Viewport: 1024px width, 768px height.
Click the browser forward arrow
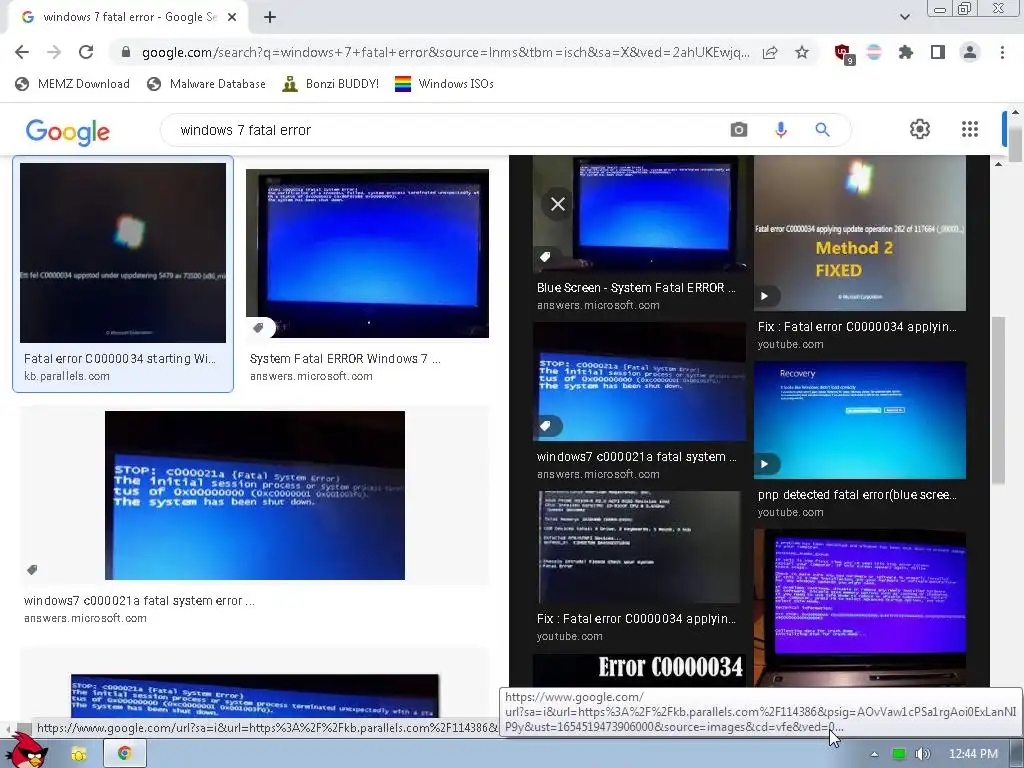point(54,52)
